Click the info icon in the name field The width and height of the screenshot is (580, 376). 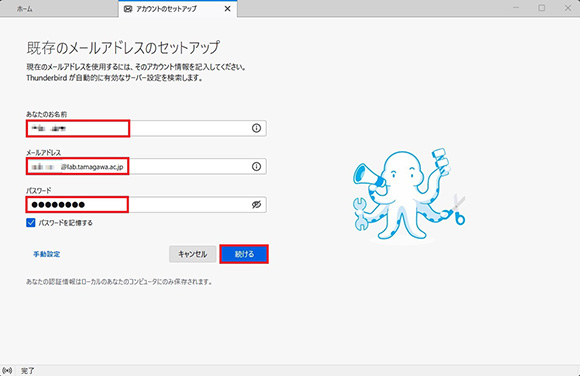256,128
